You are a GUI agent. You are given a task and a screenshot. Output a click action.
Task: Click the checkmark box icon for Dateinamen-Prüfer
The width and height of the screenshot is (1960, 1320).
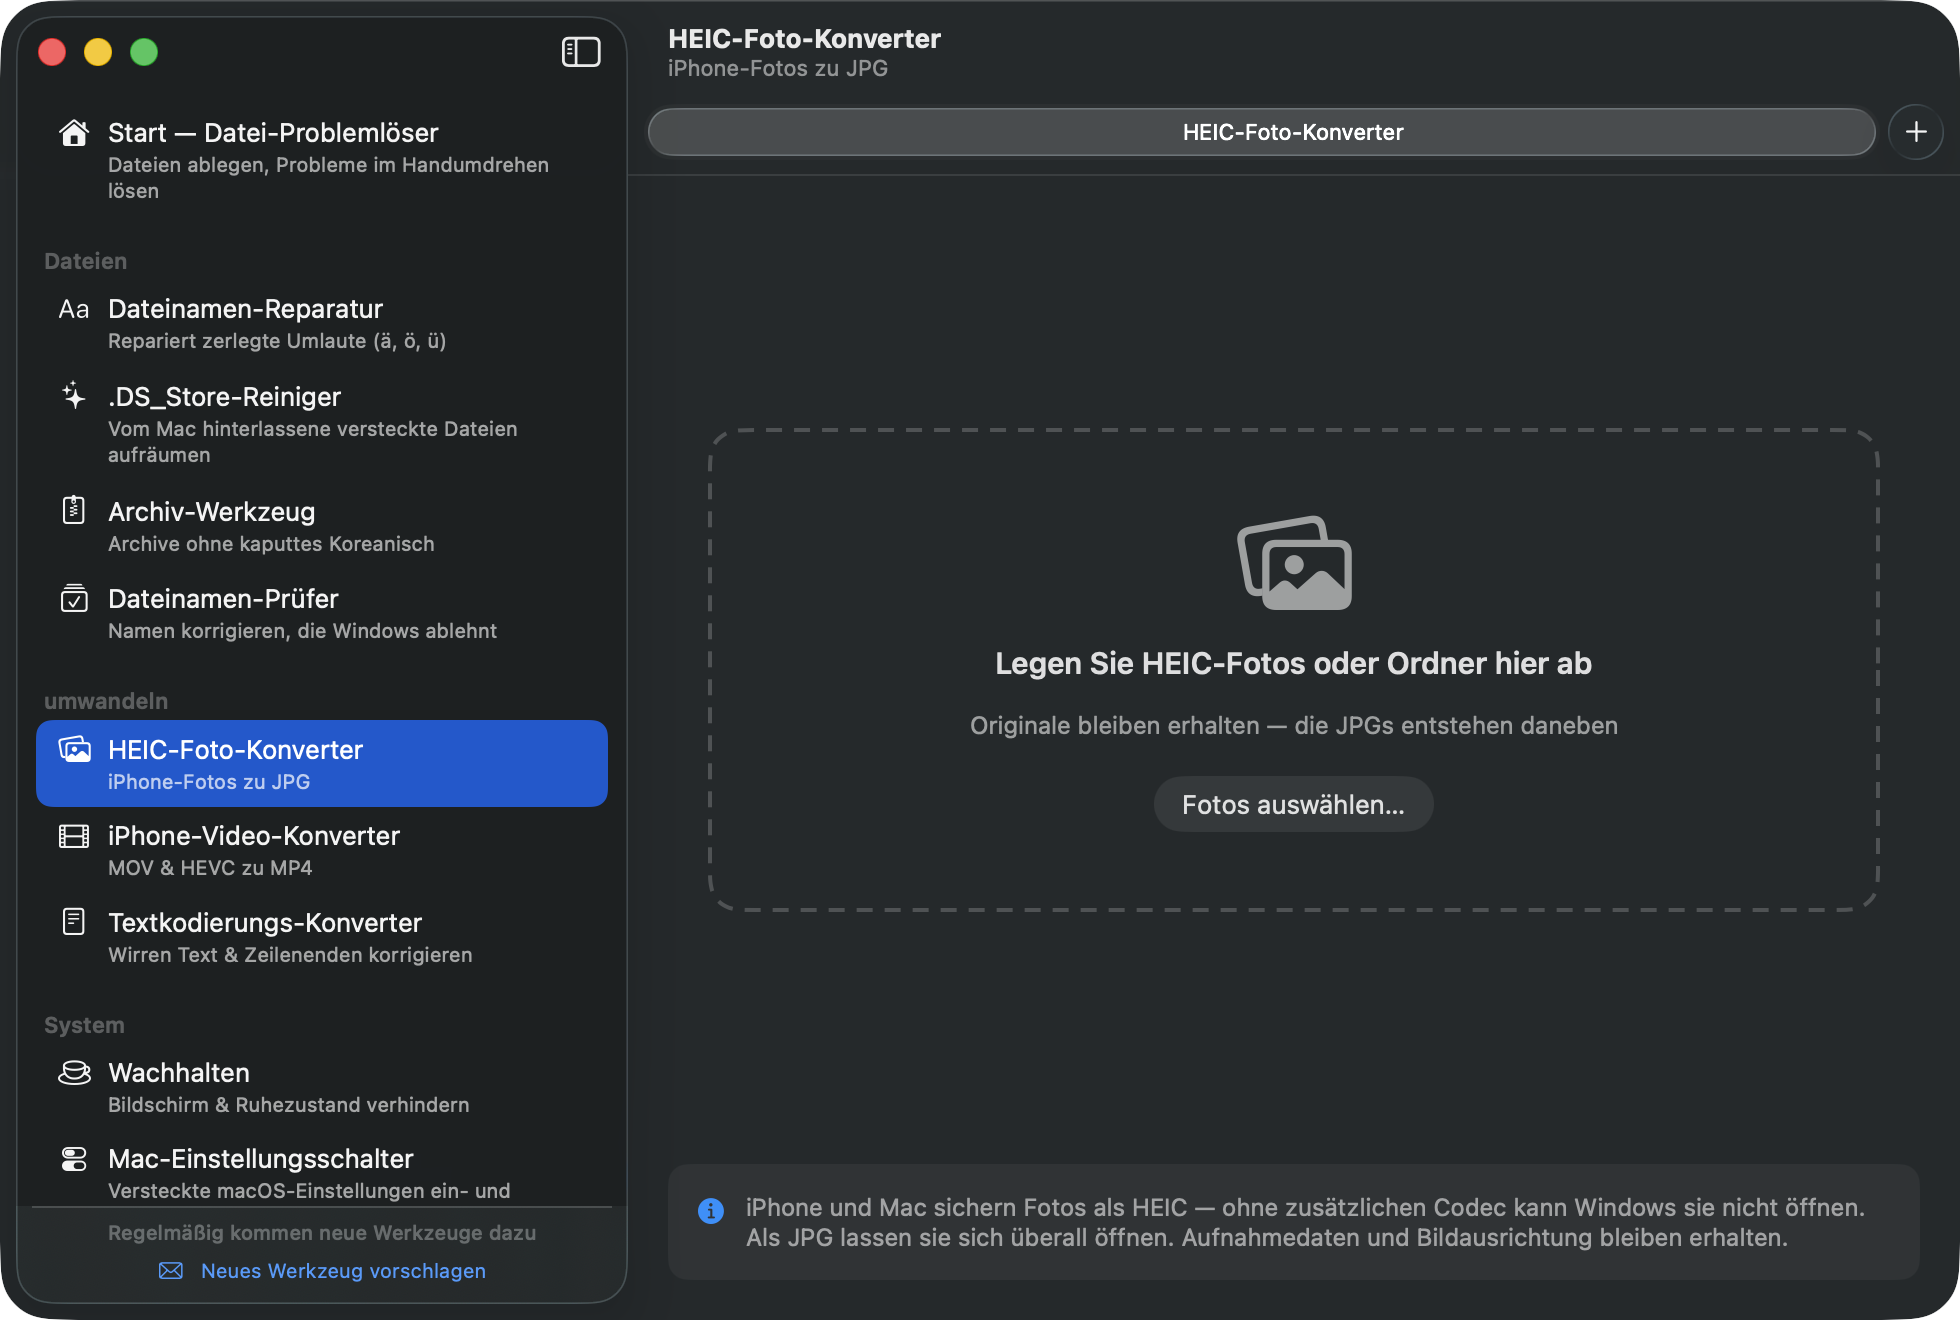[74, 598]
